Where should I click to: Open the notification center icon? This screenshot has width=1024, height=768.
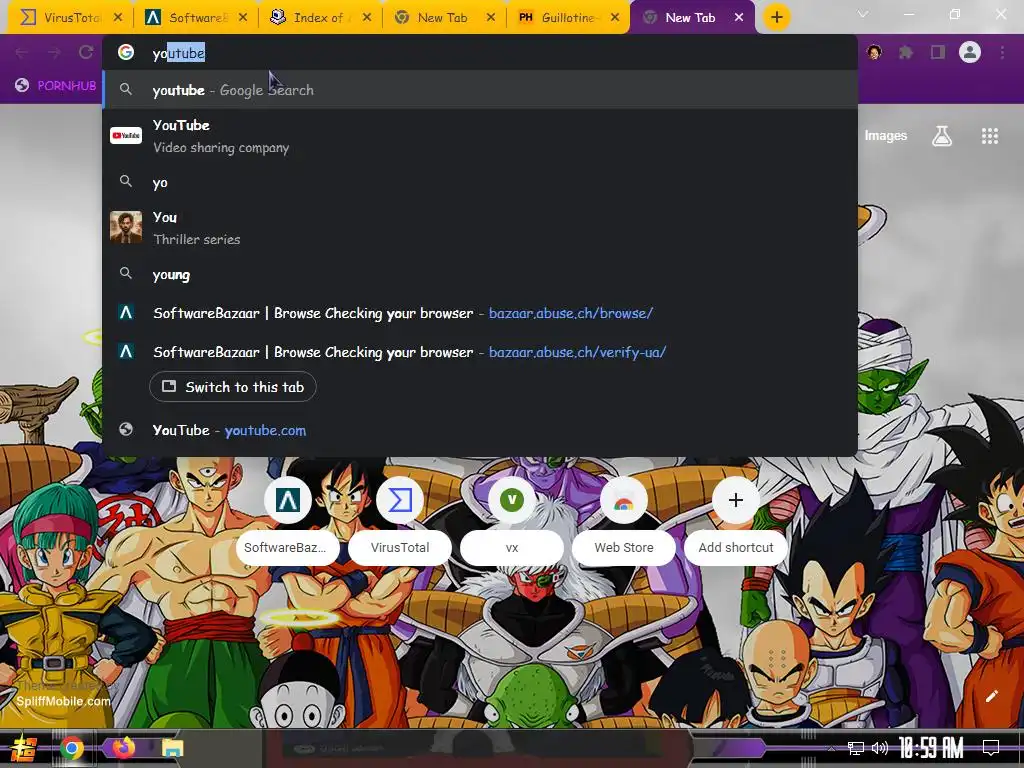991,748
